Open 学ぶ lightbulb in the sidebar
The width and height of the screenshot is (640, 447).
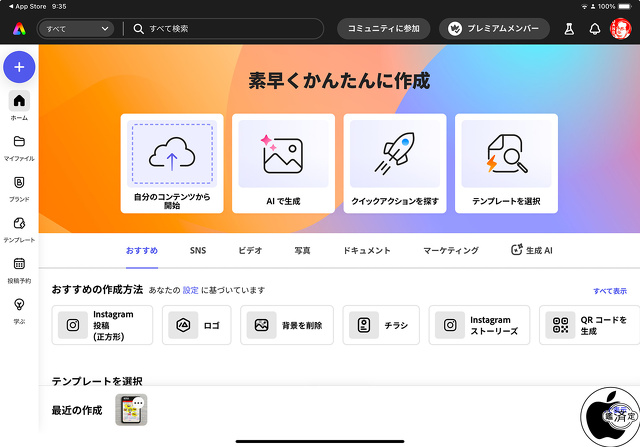(19, 311)
